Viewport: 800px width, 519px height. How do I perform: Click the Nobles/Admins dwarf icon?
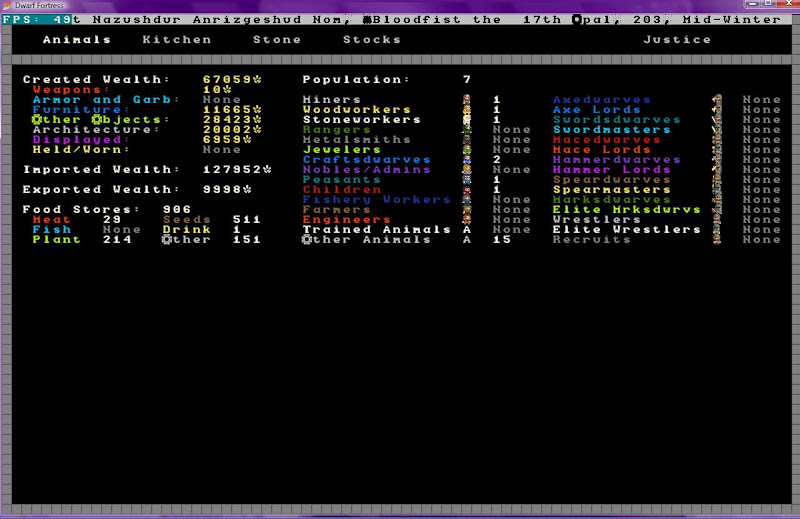tap(467, 169)
